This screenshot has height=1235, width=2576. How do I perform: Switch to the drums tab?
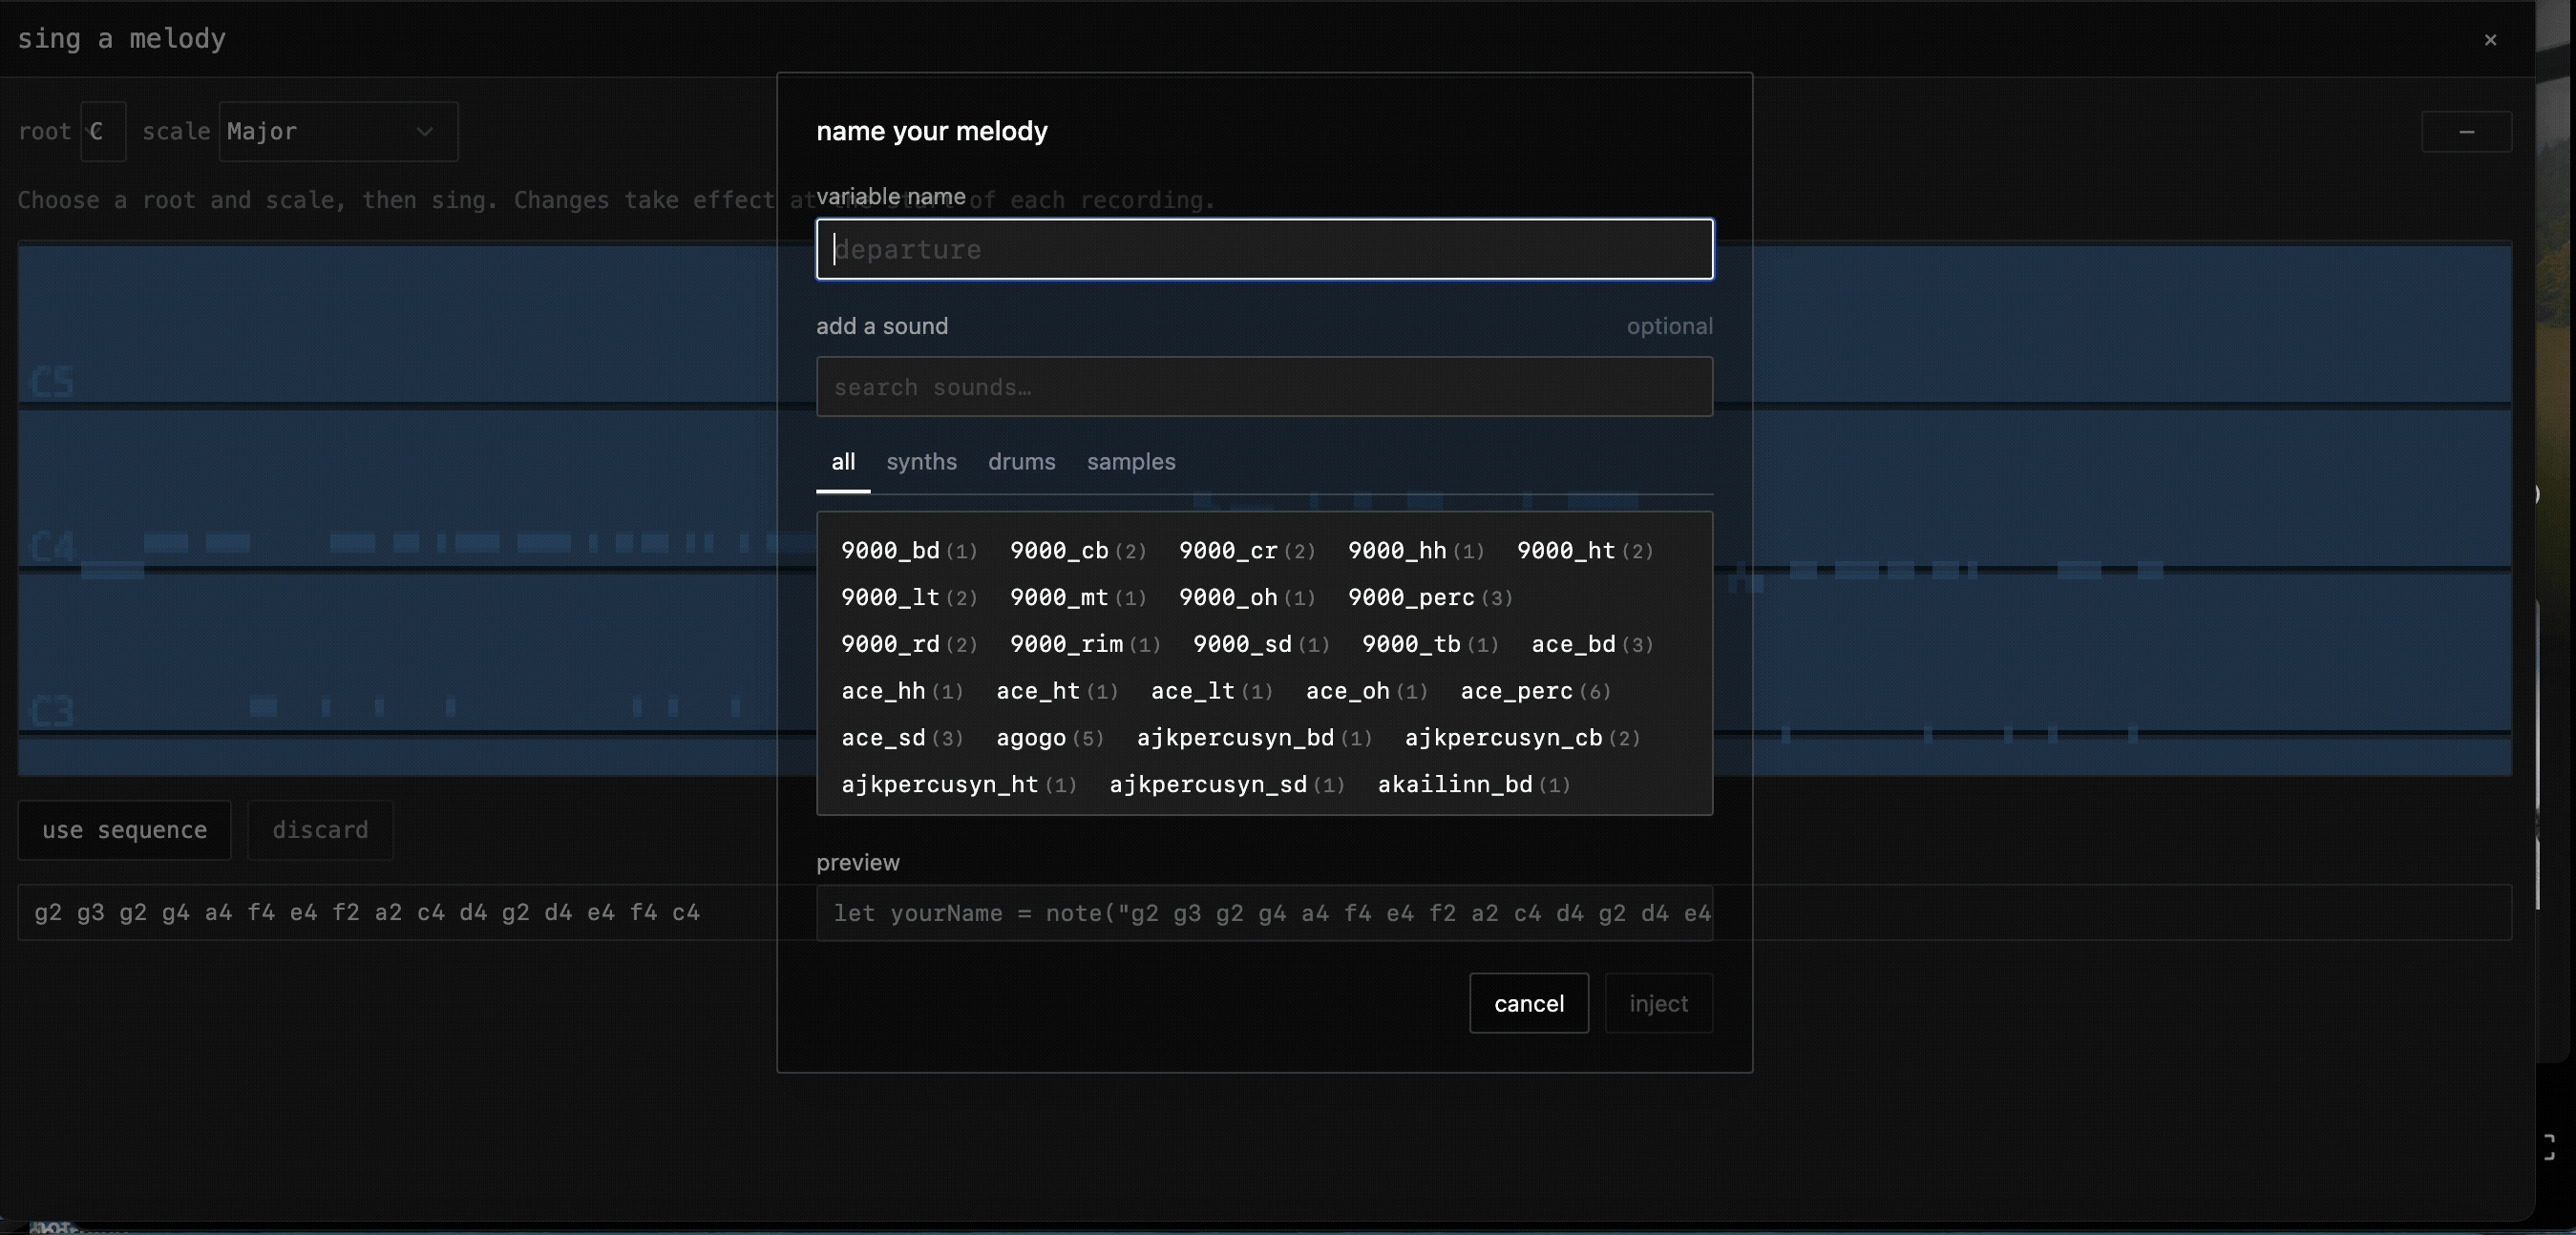point(1021,462)
